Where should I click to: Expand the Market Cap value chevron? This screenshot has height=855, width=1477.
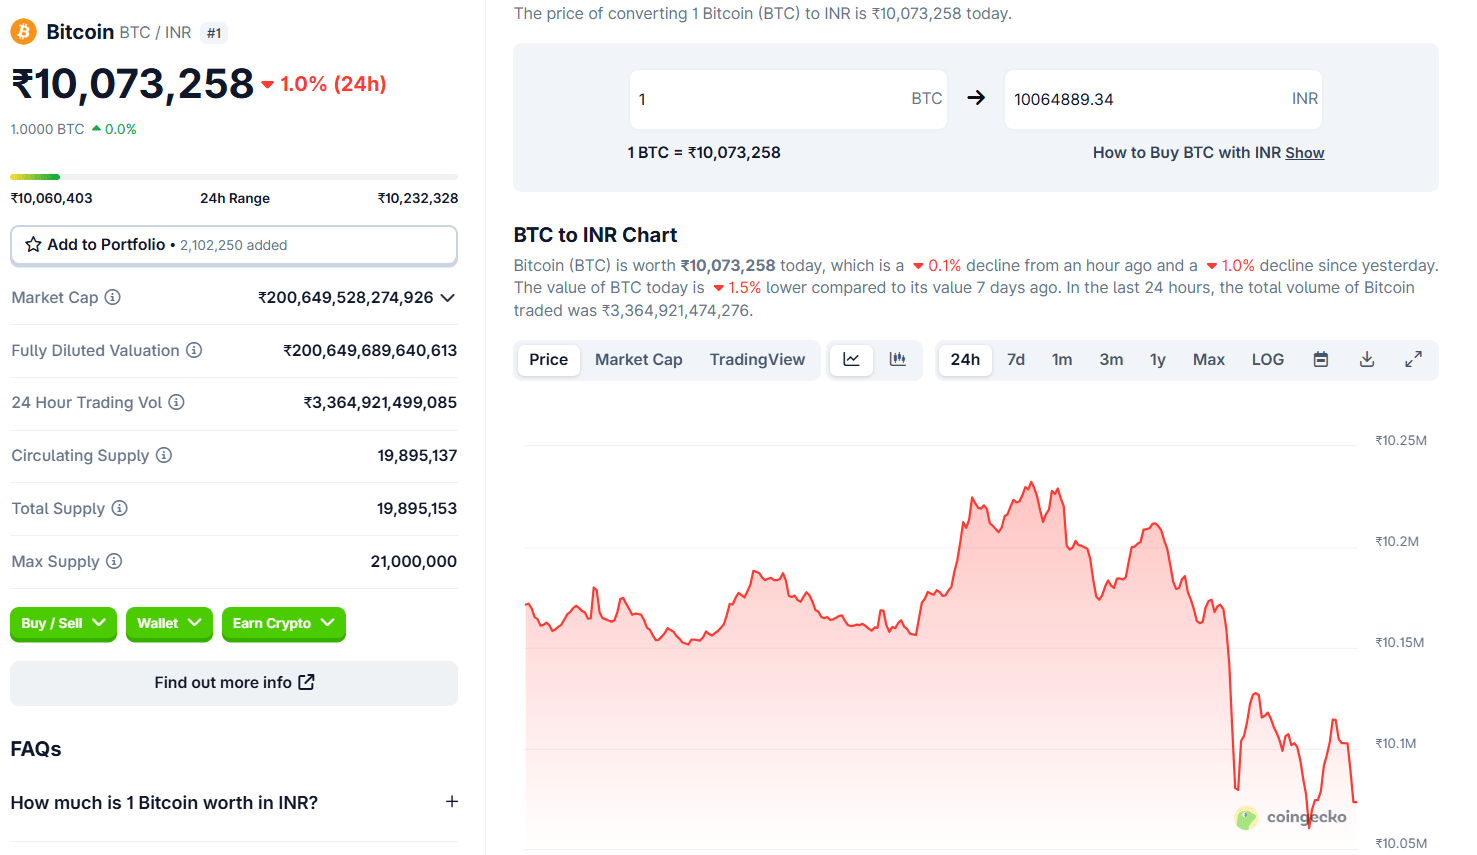pyautogui.click(x=447, y=298)
